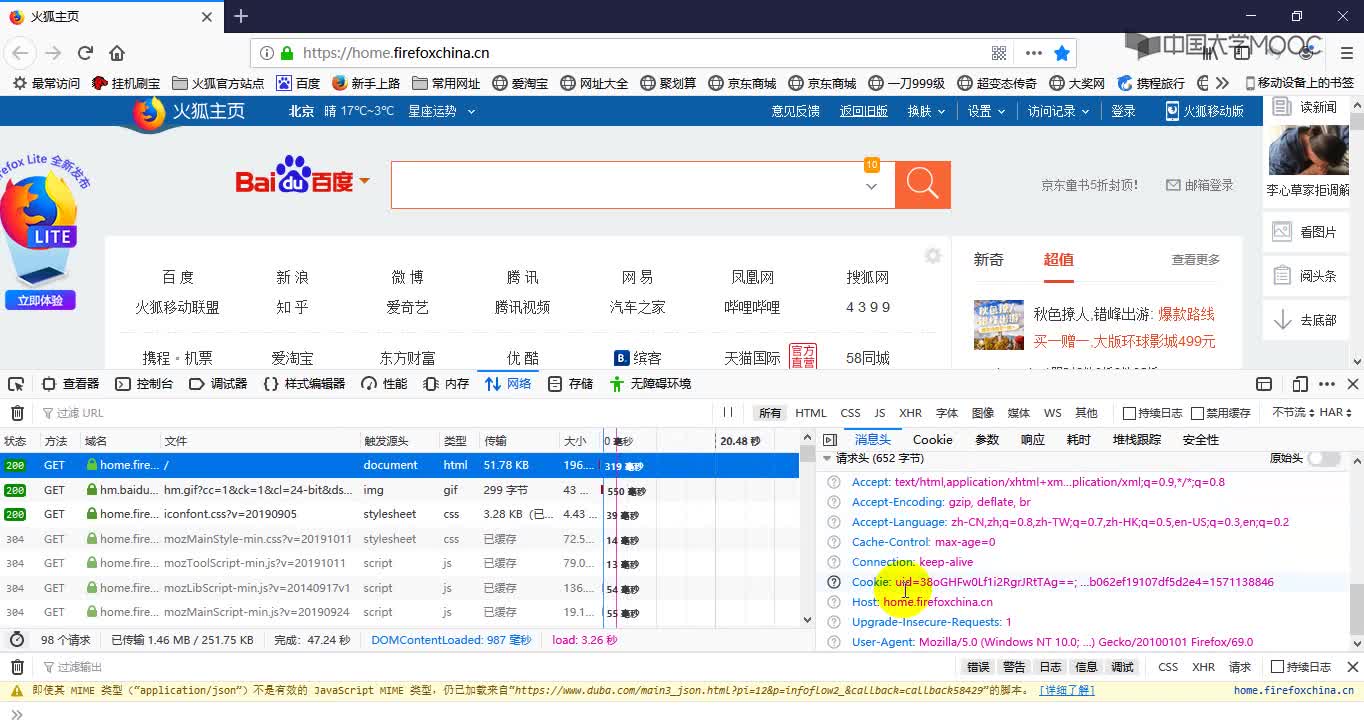Image resolution: width=1364 pixels, height=728 pixels.
Task: Toggle the details side panel icon
Action: (x=829, y=440)
